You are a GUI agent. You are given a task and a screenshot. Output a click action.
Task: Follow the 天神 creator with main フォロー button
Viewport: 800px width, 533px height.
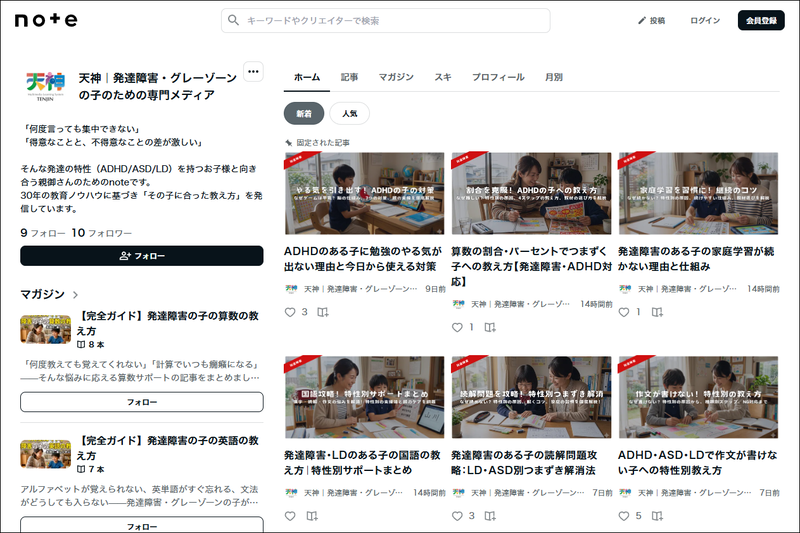tap(142, 256)
